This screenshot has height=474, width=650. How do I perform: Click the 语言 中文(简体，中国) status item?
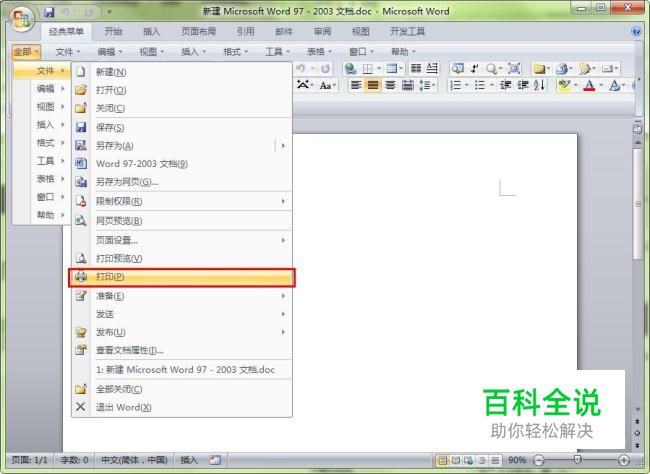coord(134,459)
